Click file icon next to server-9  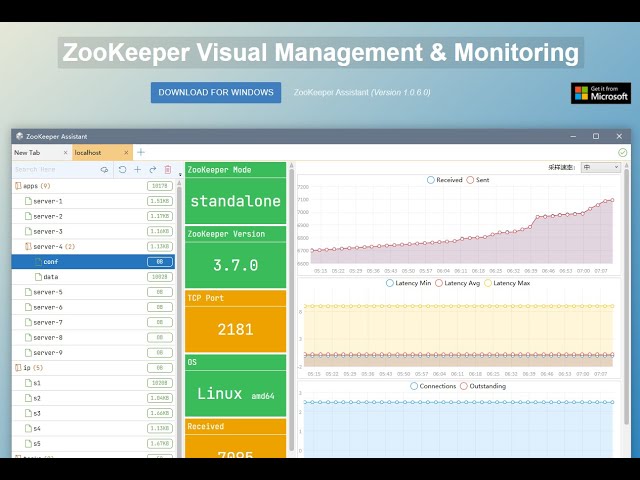point(28,352)
